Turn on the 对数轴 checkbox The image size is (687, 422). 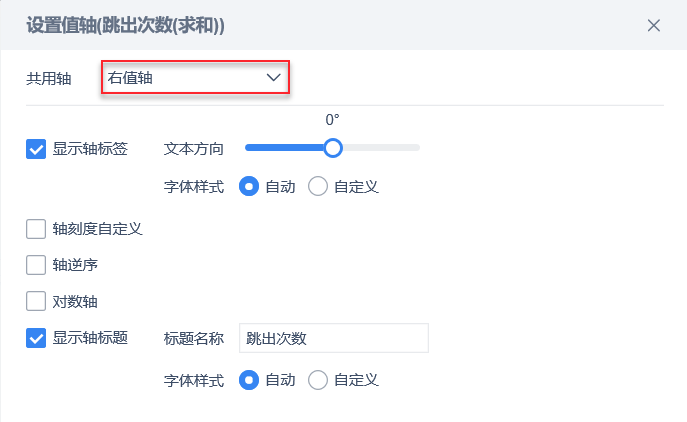(x=36, y=301)
